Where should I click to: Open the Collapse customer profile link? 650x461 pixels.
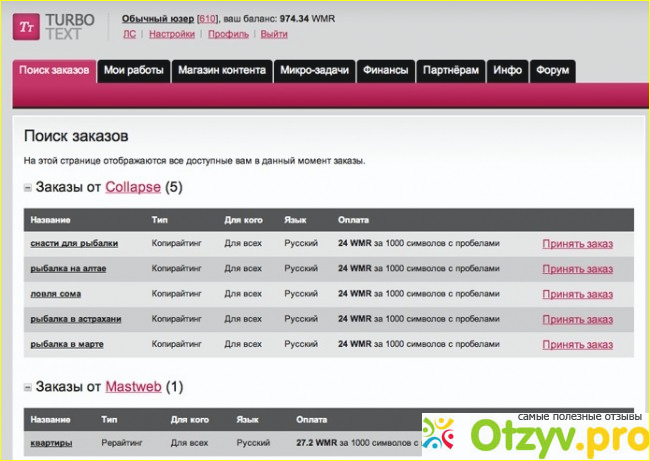coord(132,187)
